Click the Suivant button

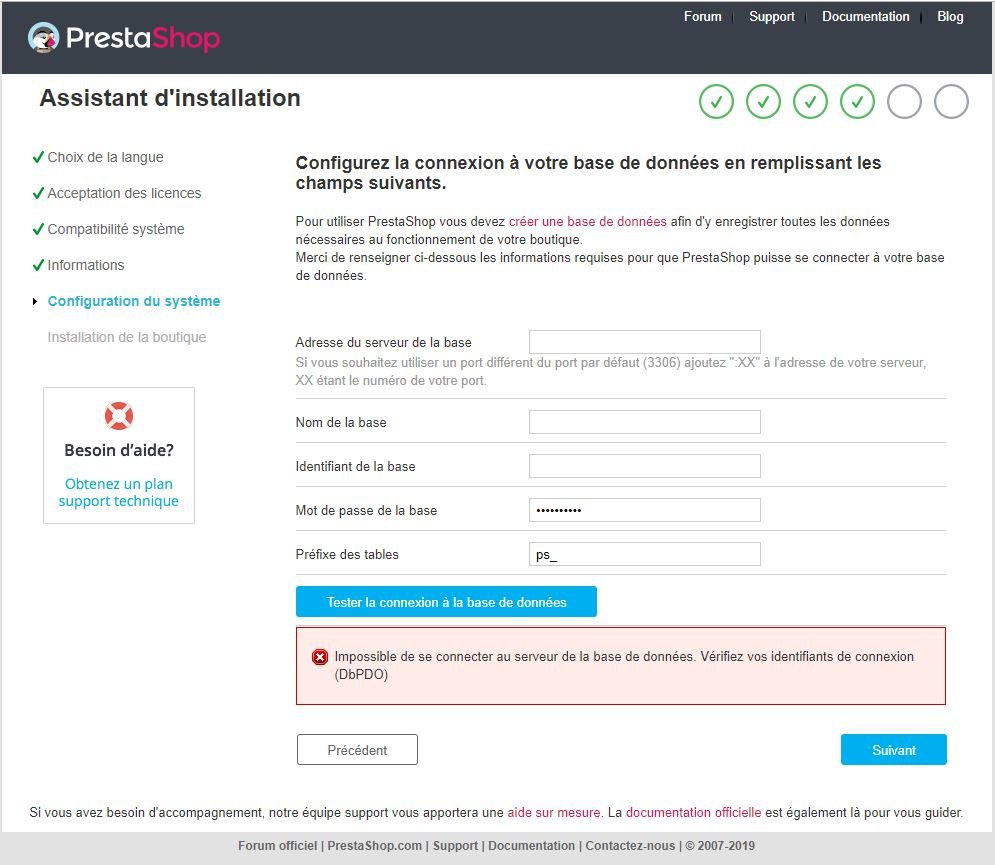coord(893,750)
